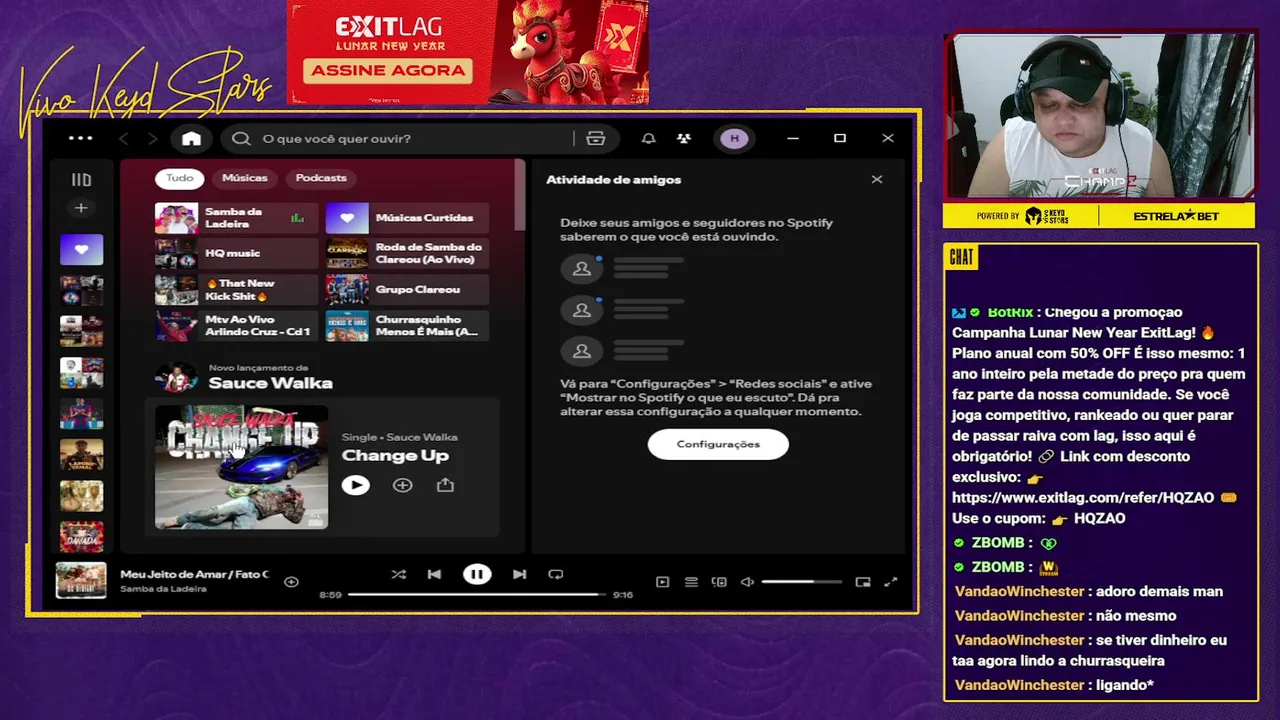Image resolution: width=1280 pixels, height=720 pixels.
Task: Close the Atividade de amigos panel
Action: tap(877, 180)
